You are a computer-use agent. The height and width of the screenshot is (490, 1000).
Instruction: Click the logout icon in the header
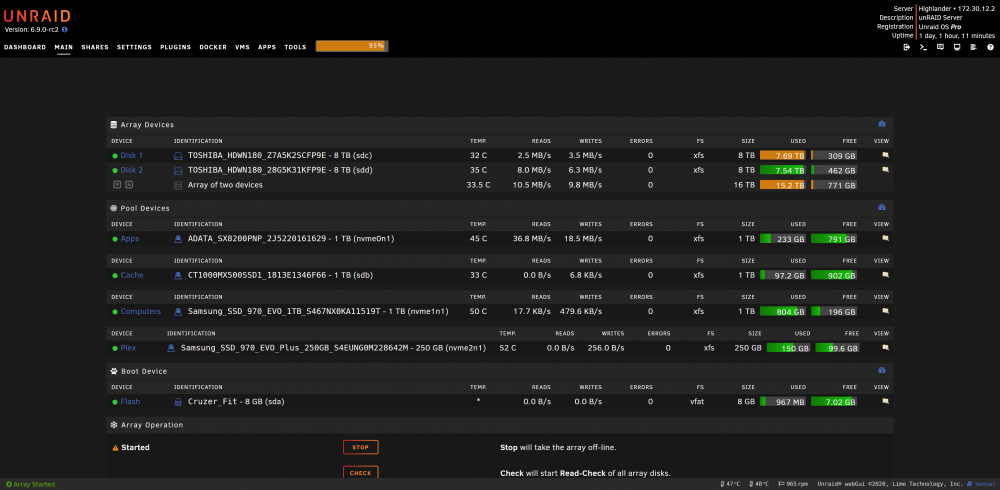[907, 47]
